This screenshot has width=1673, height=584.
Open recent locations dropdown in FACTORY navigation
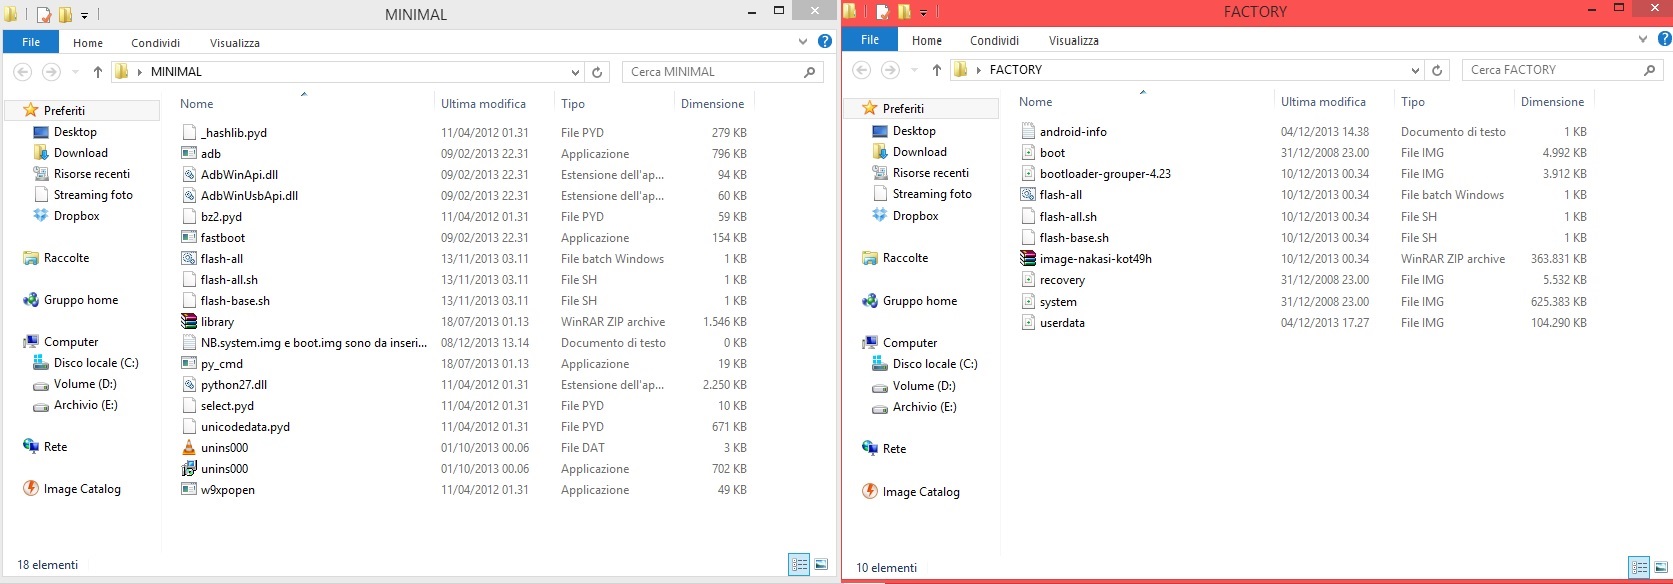coord(914,70)
